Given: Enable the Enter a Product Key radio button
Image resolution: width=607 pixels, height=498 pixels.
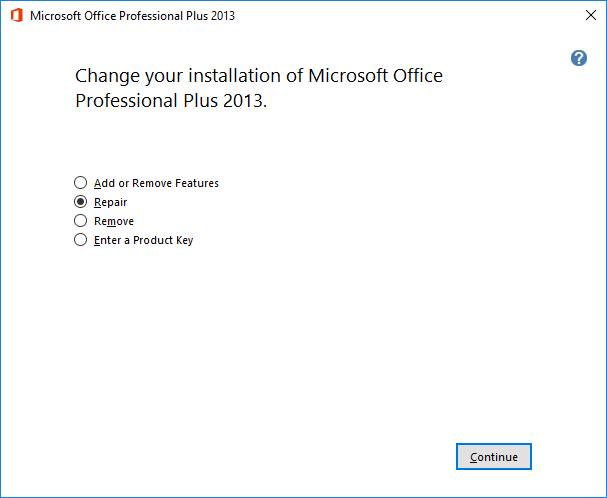Looking at the screenshot, I should (x=81, y=240).
